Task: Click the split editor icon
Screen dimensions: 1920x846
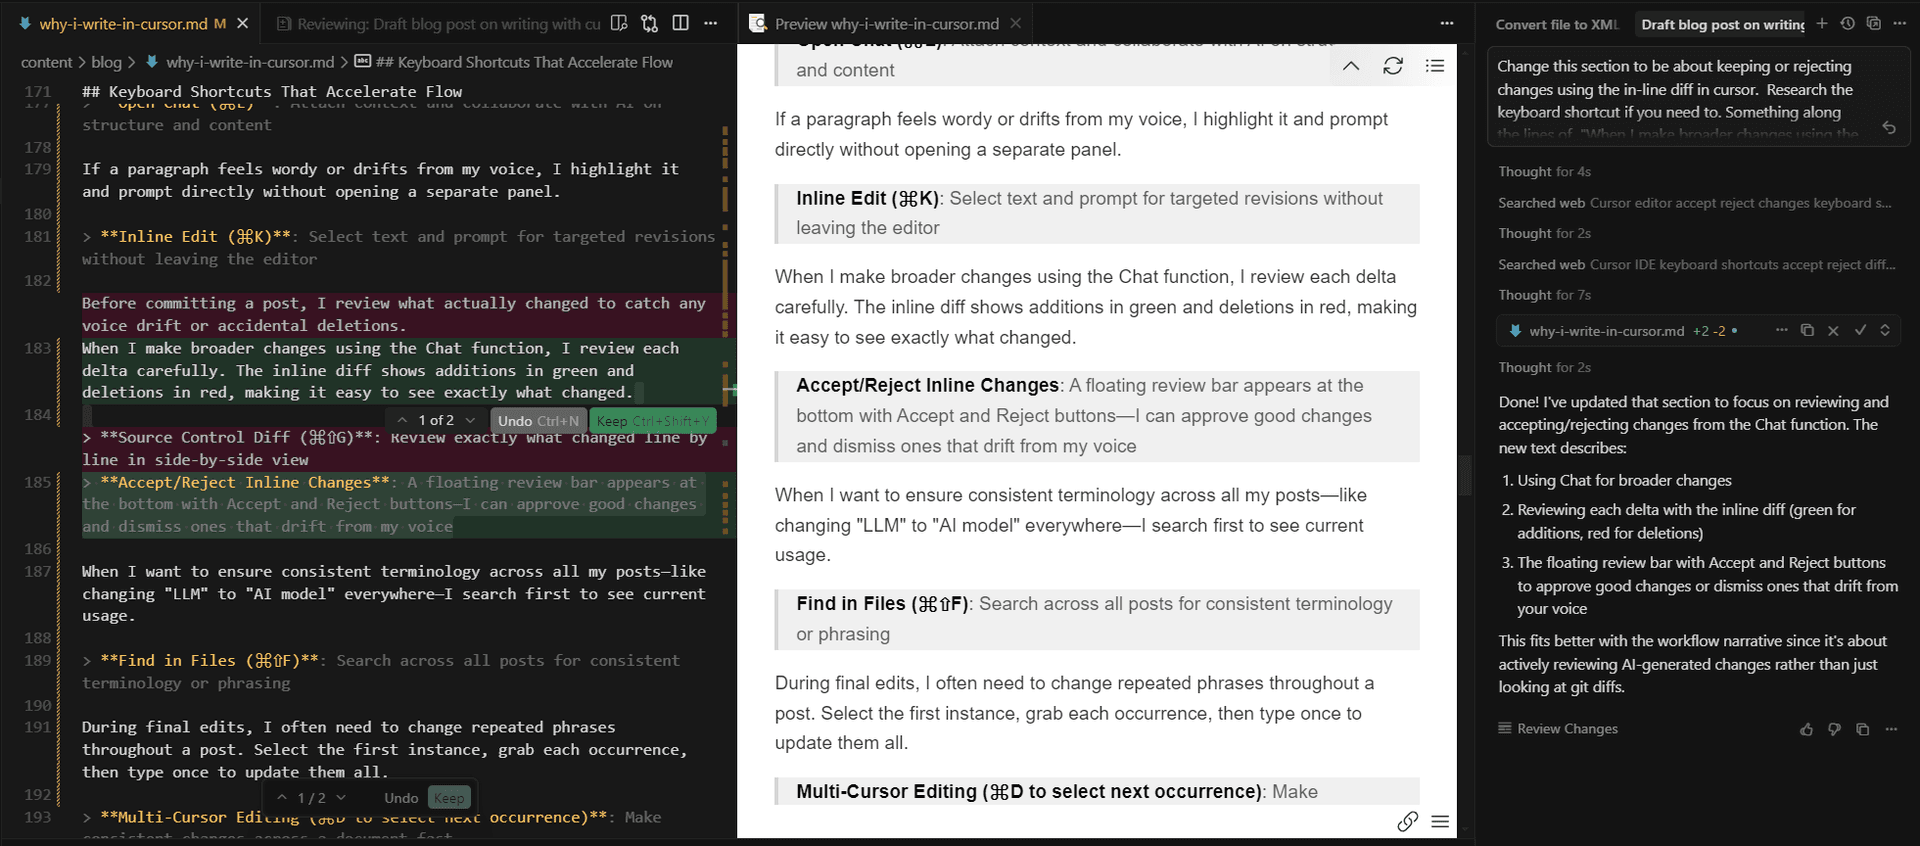Action: (681, 23)
